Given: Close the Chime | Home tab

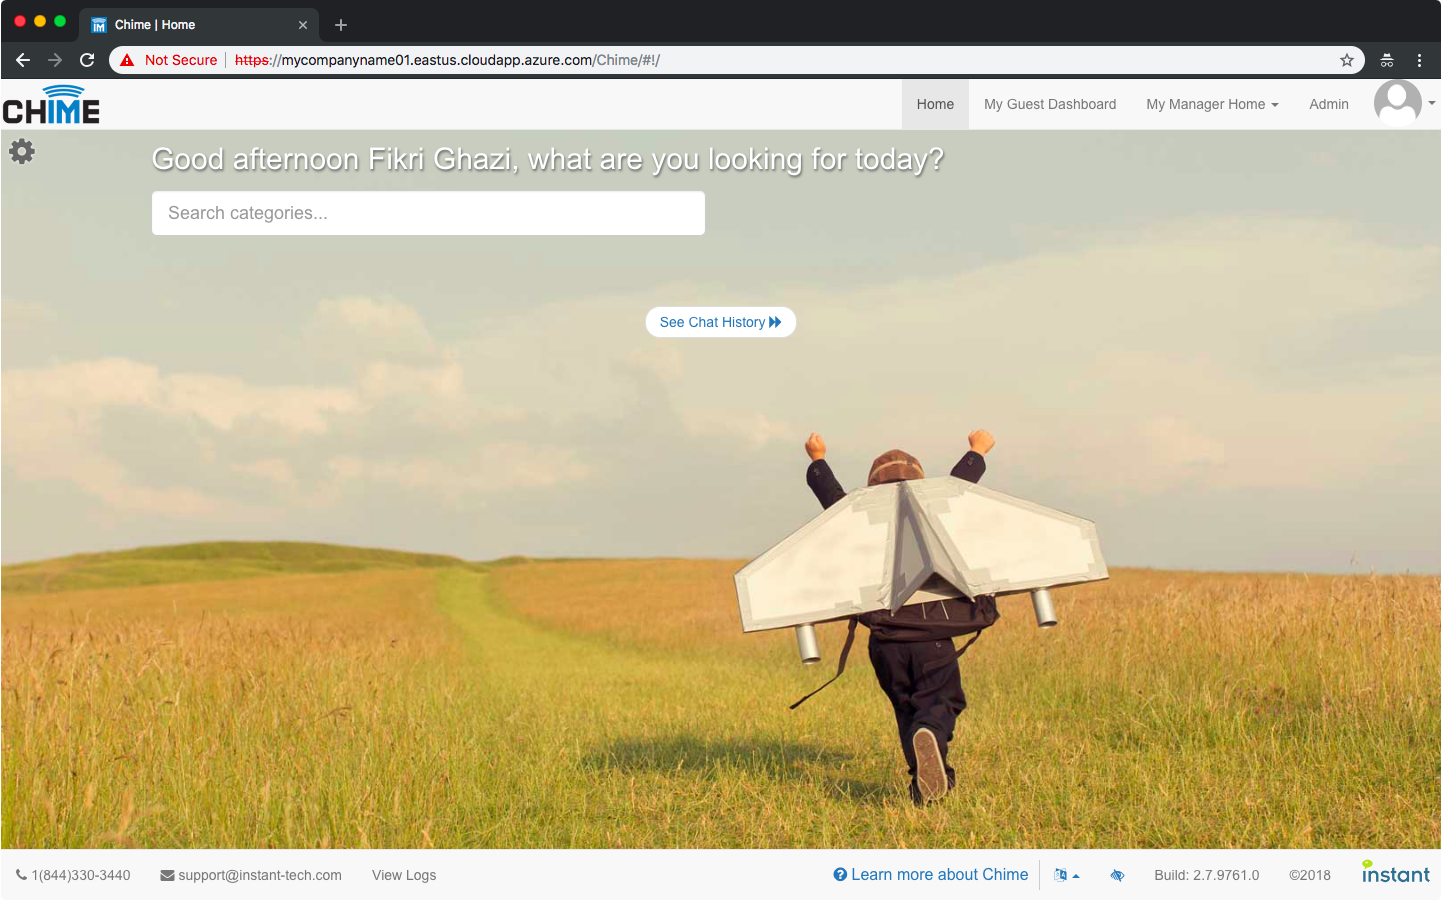Looking at the screenshot, I should pos(303,25).
